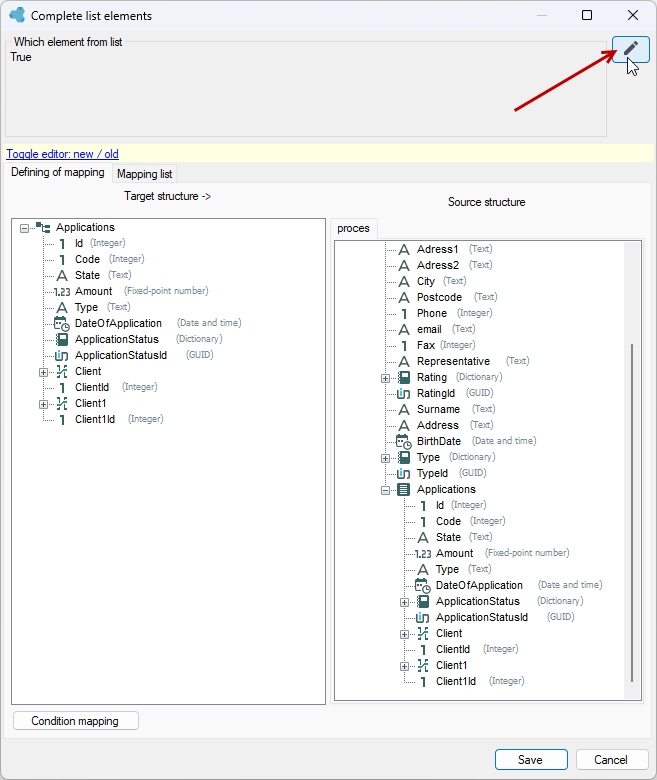Open the pencil edit expression button
The width and height of the screenshot is (657, 780).
630,49
